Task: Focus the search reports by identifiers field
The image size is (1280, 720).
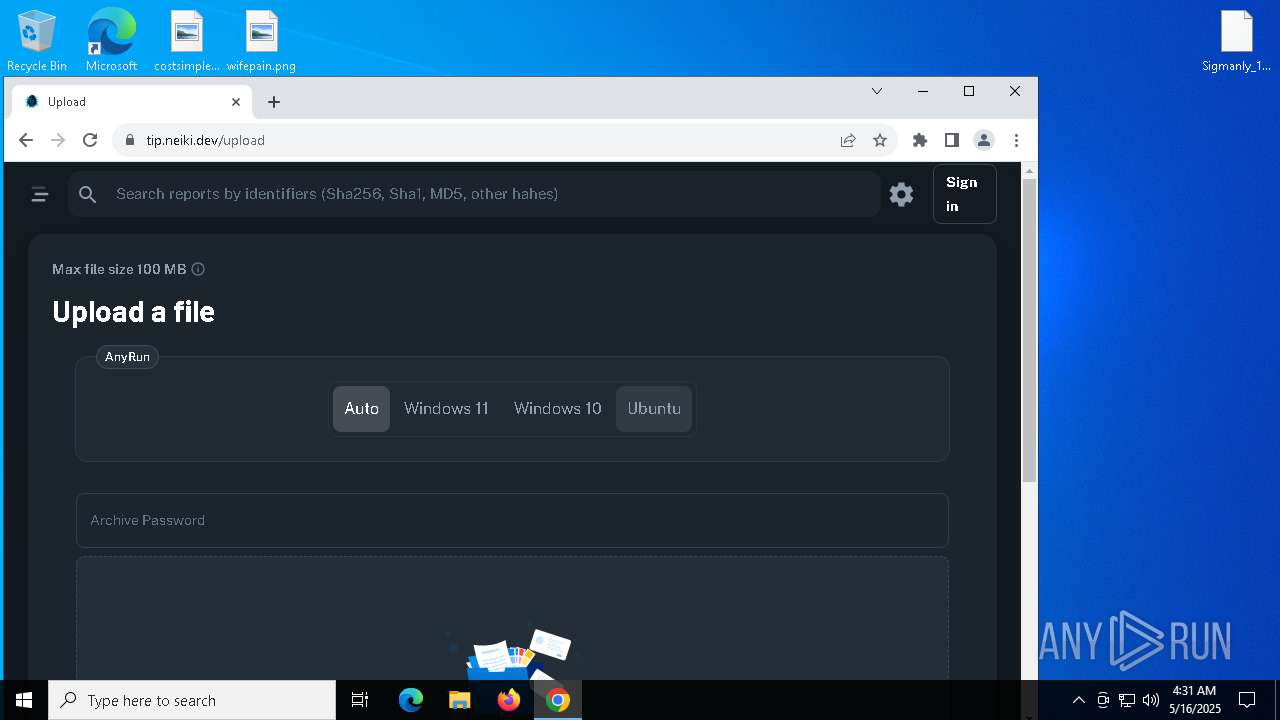Action: coord(474,194)
